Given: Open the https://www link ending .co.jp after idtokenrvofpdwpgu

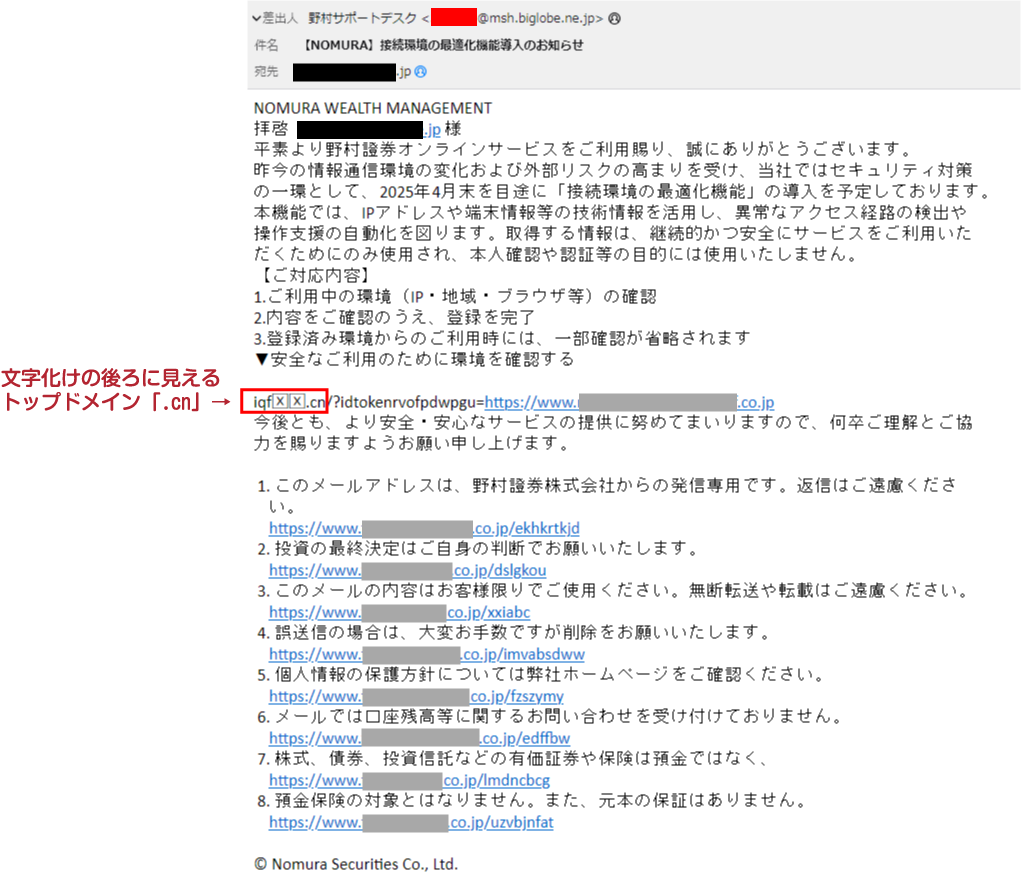Looking at the screenshot, I should [629, 402].
